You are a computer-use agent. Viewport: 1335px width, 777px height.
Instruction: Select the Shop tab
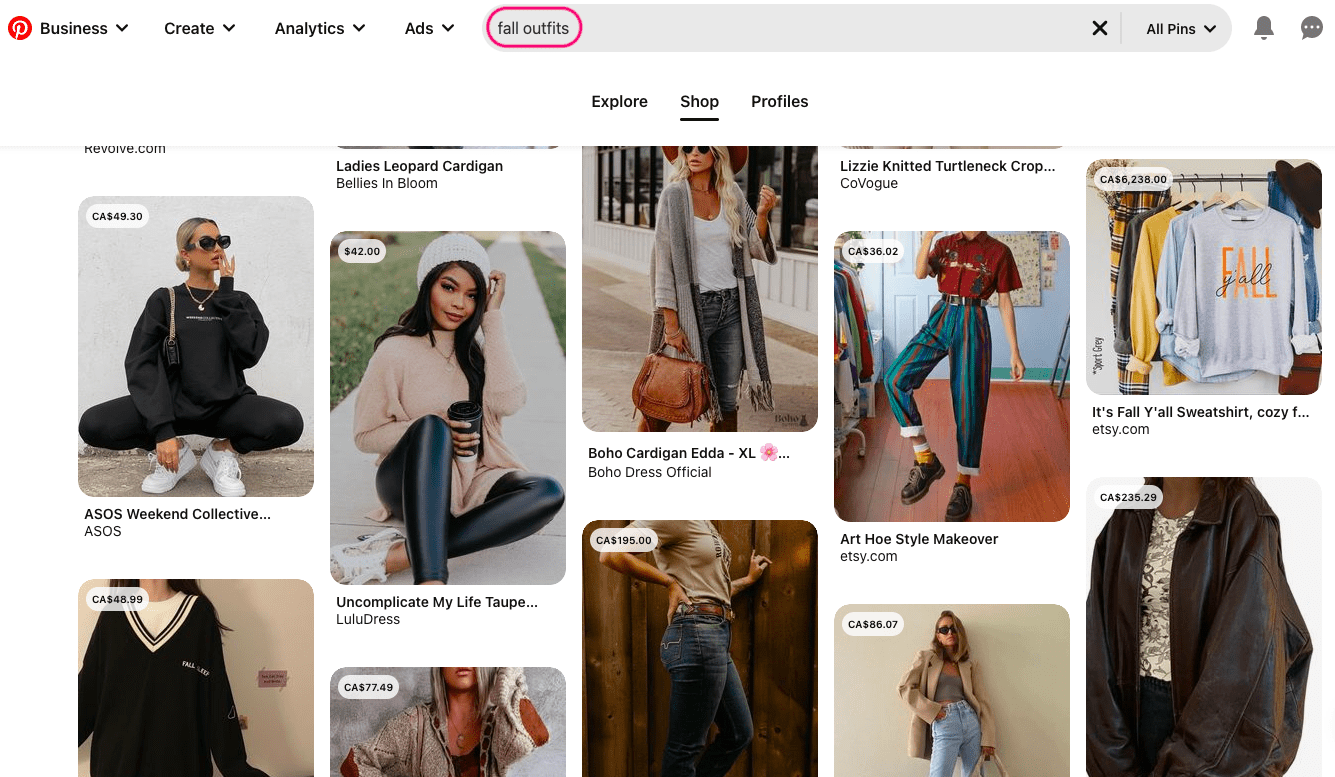click(x=699, y=101)
